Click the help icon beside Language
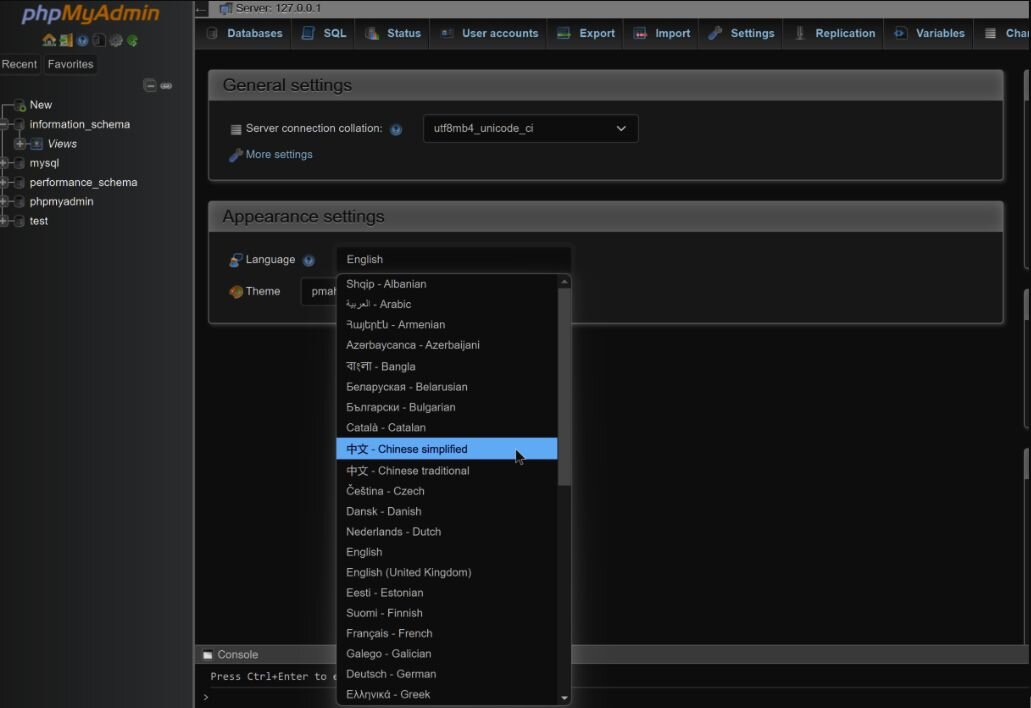 click(309, 260)
